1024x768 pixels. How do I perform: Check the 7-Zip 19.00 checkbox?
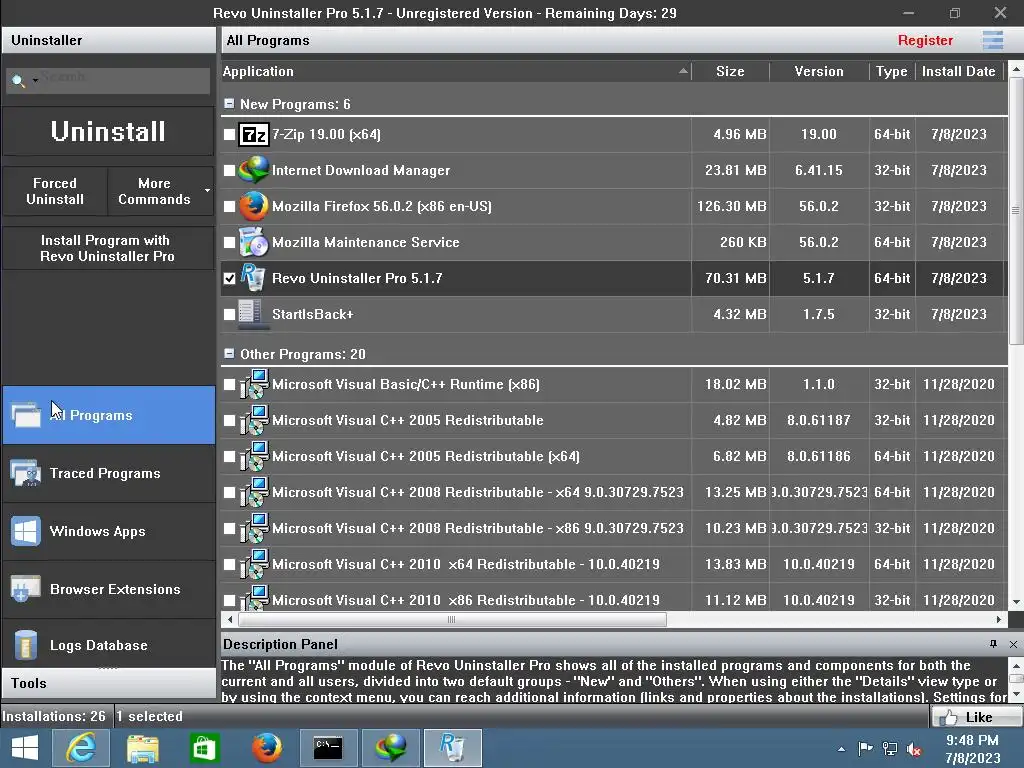point(229,135)
